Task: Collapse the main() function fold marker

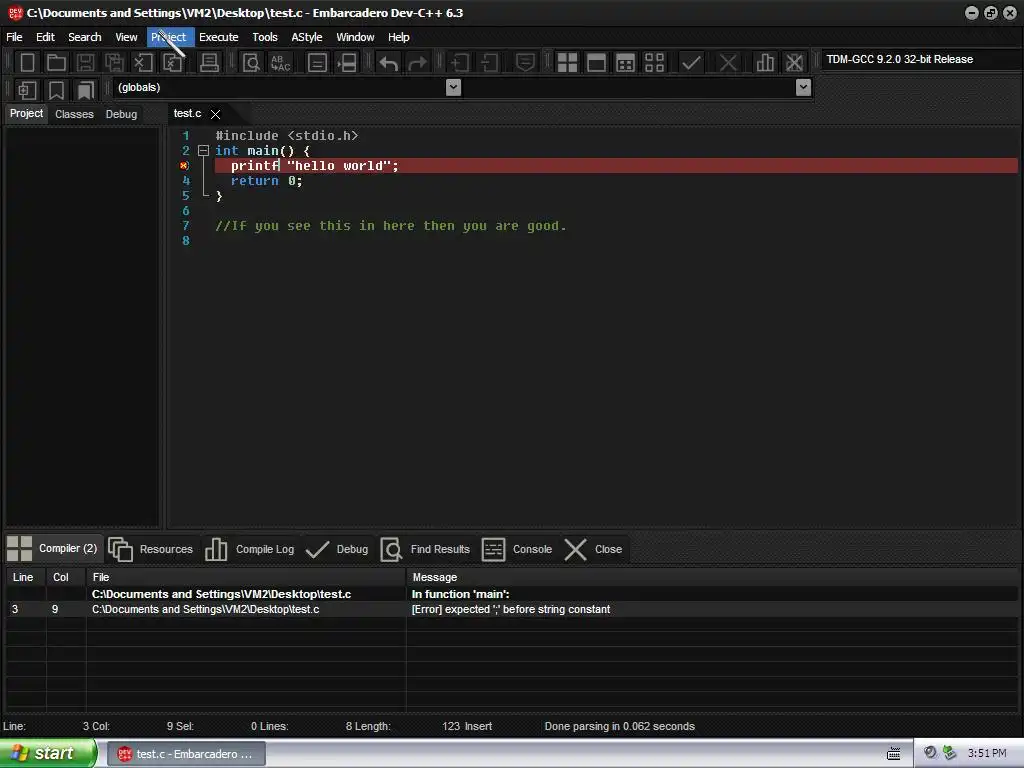Action: pyautogui.click(x=203, y=151)
